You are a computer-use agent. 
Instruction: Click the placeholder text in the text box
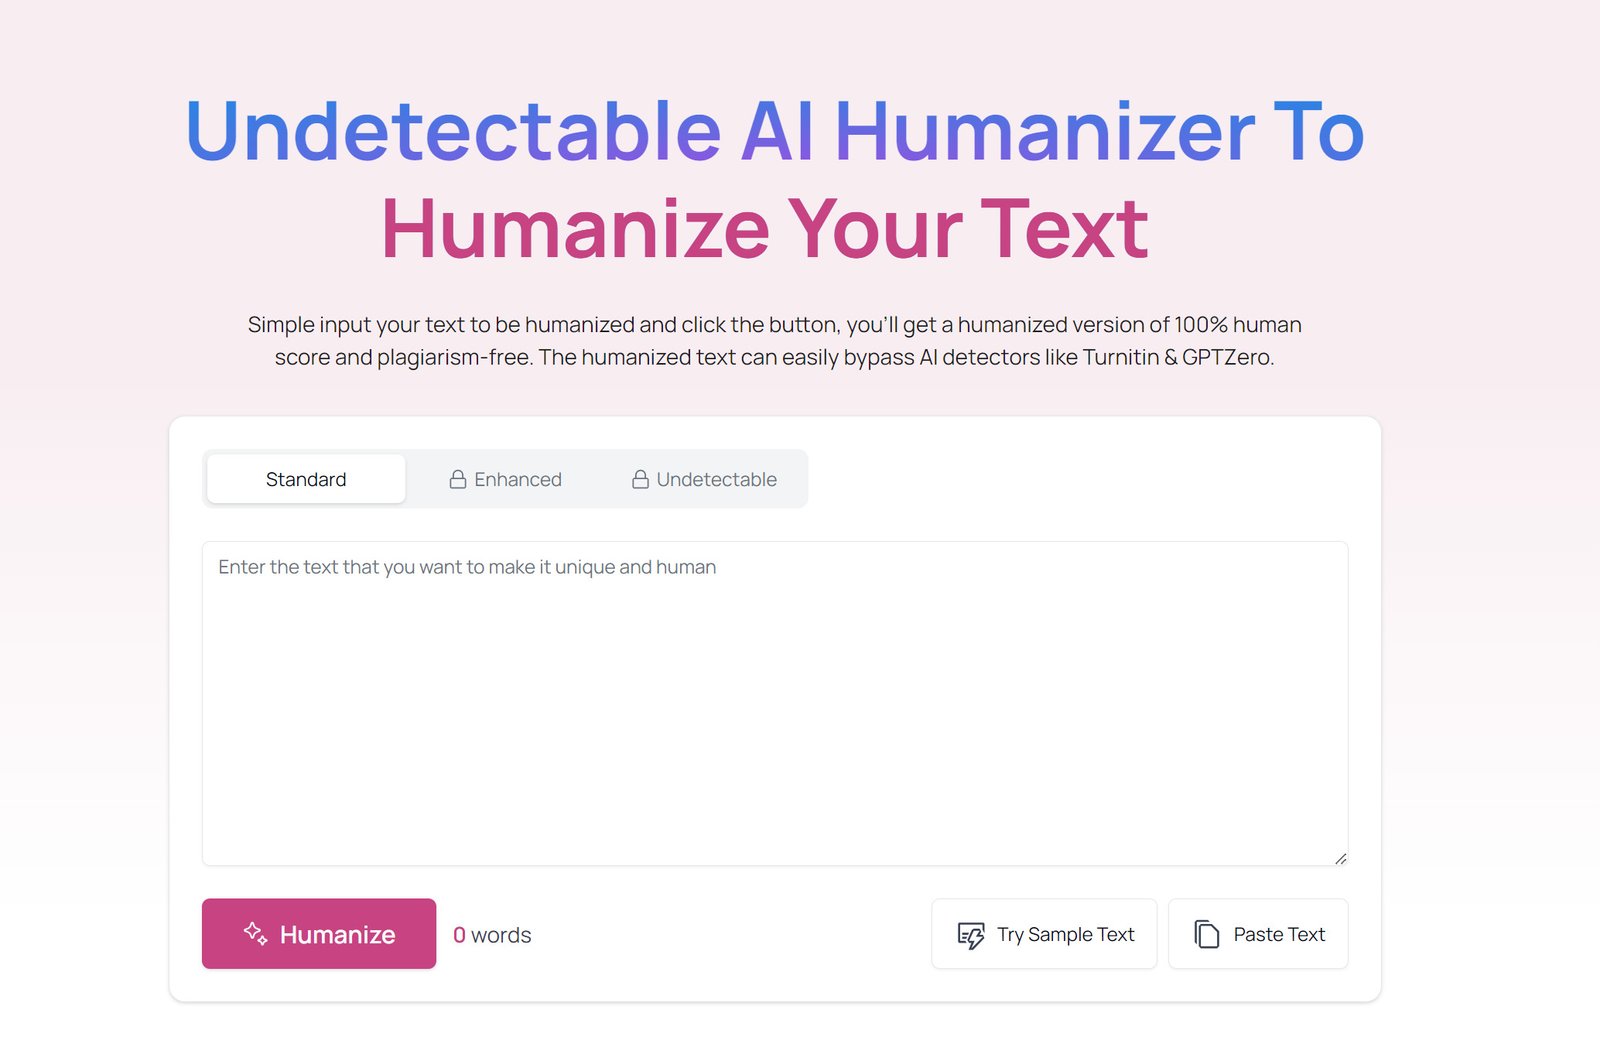[x=466, y=567]
